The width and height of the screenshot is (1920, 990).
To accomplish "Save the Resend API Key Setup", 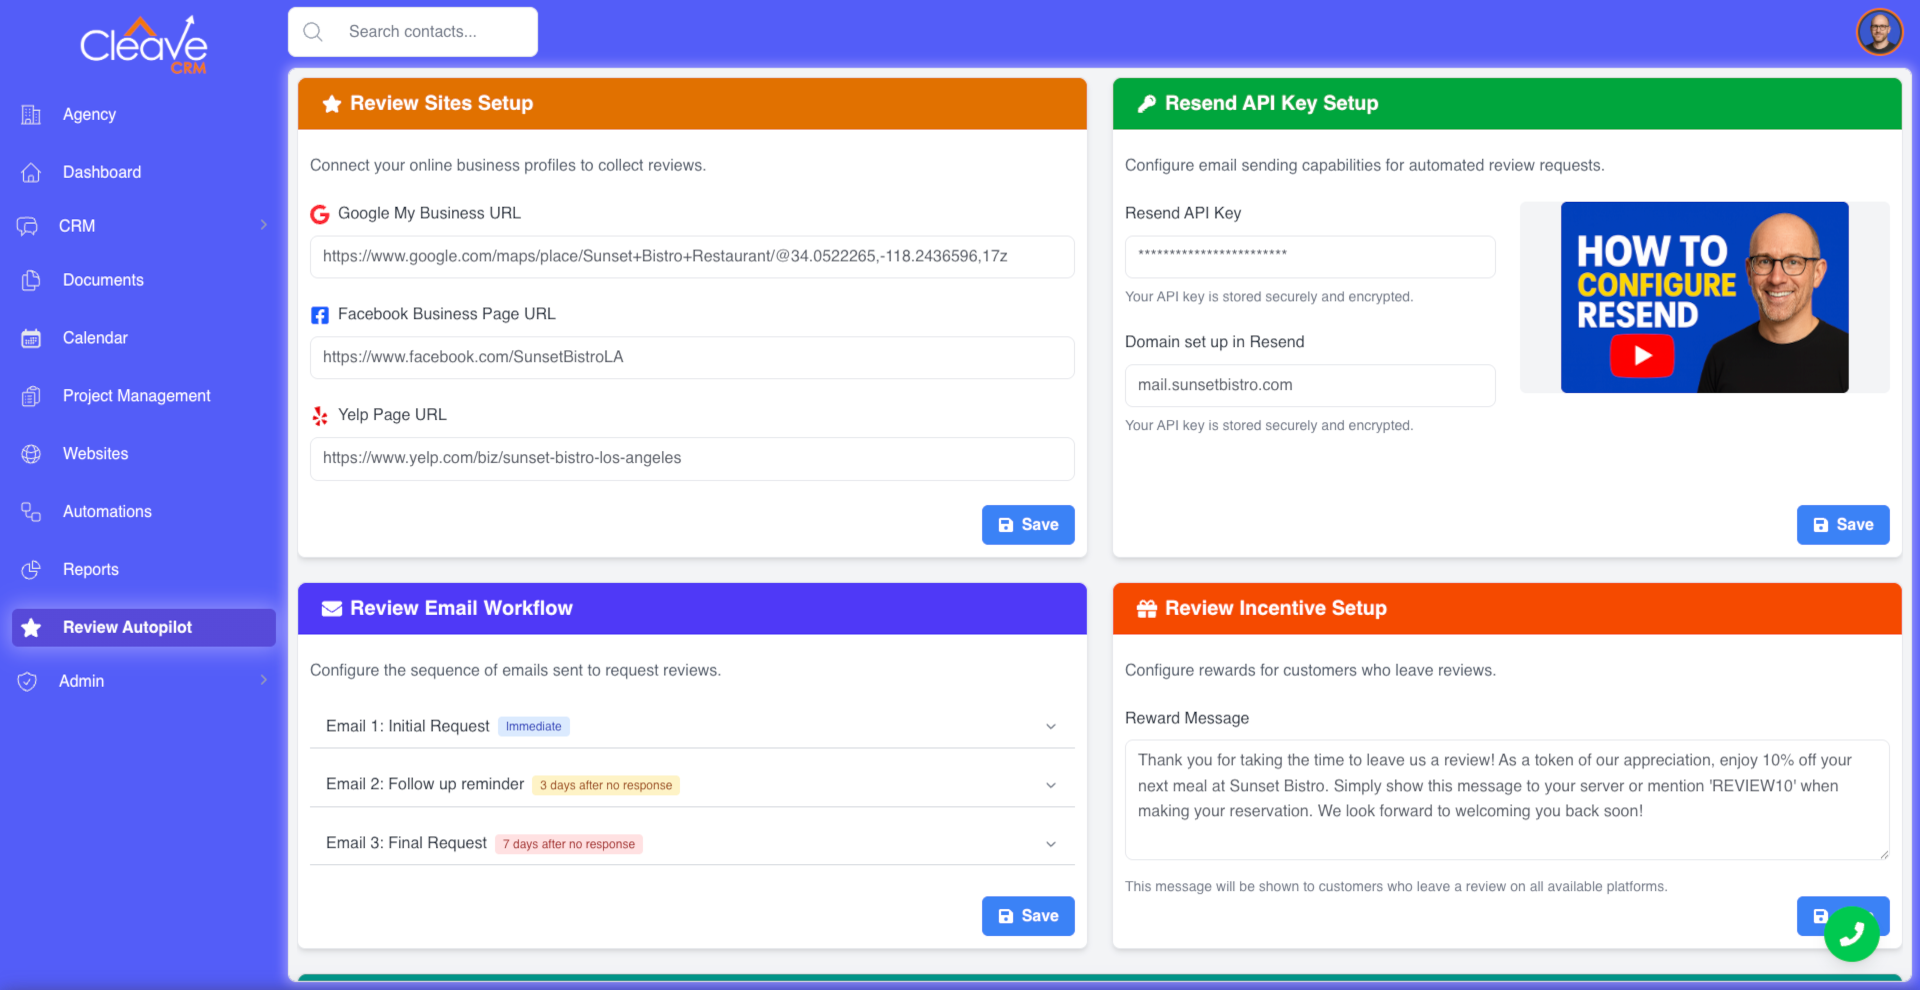I will point(1842,525).
